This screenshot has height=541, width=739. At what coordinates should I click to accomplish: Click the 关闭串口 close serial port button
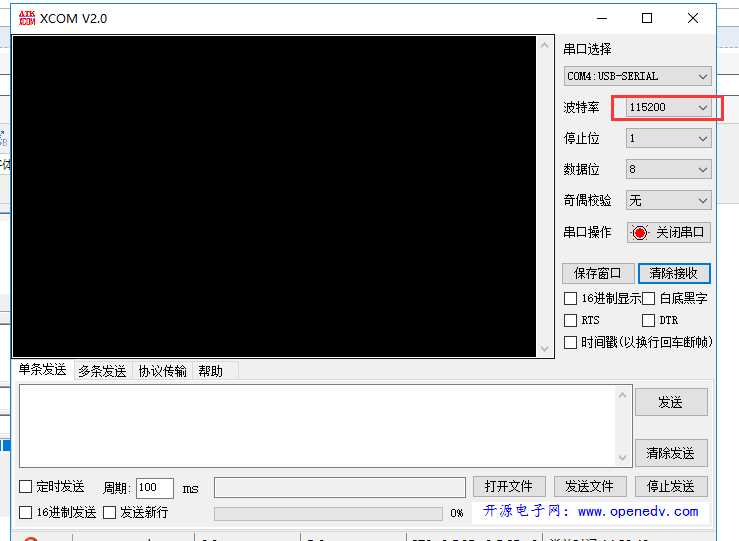[669, 232]
